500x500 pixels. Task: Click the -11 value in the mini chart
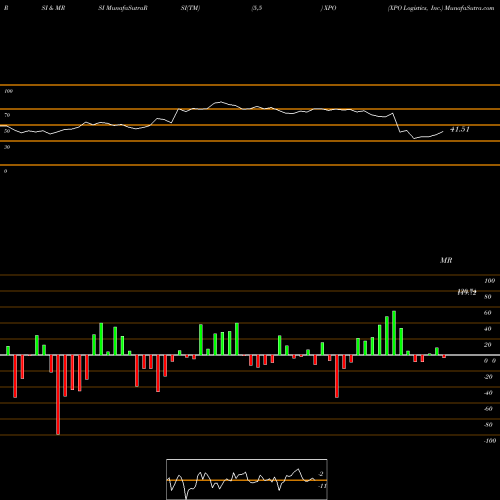tap(322, 486)
